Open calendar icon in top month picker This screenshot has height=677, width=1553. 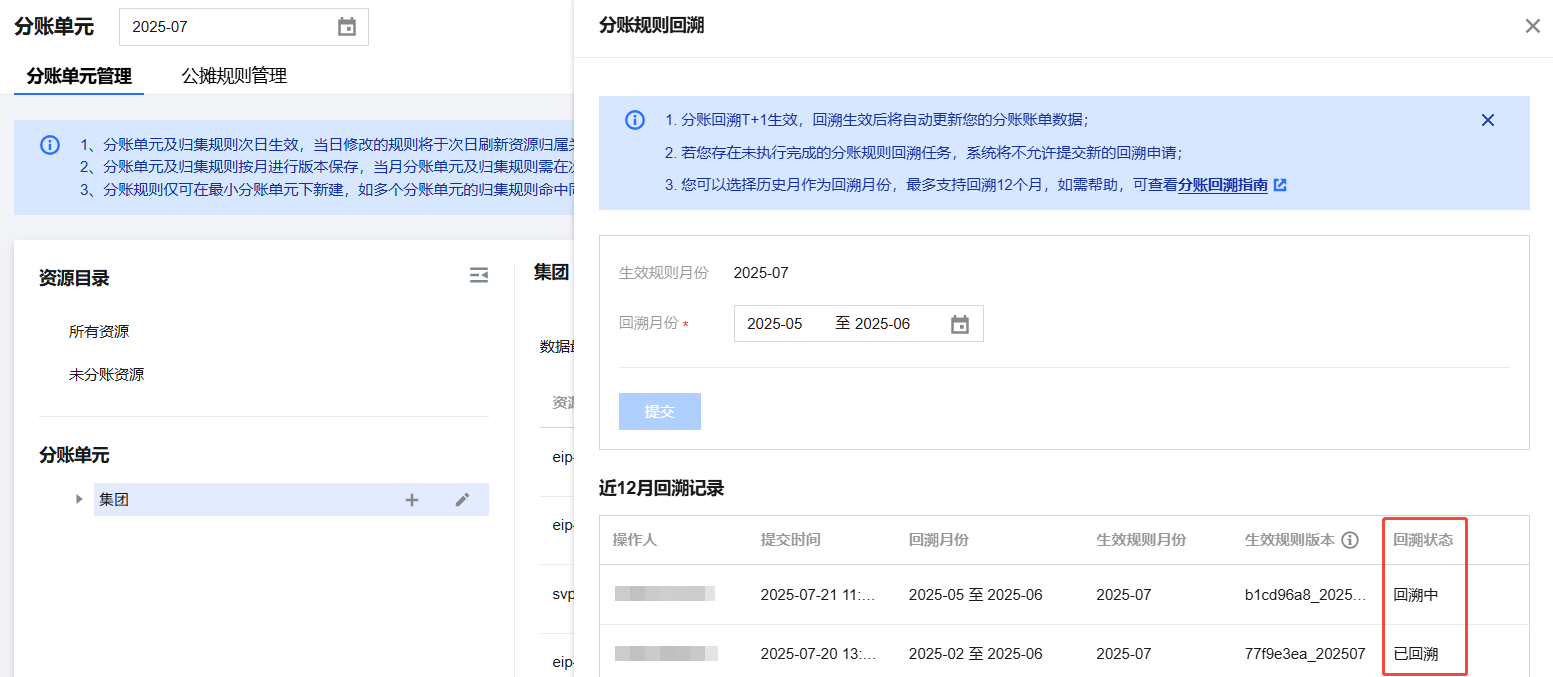347,27
